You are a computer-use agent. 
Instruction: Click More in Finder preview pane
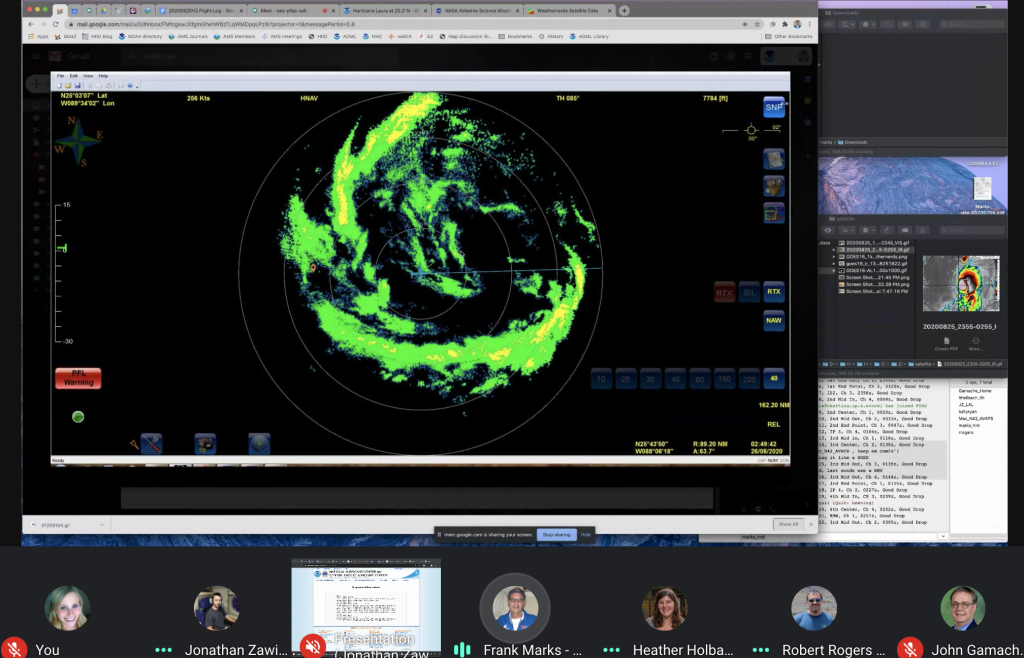click(976, 345)
